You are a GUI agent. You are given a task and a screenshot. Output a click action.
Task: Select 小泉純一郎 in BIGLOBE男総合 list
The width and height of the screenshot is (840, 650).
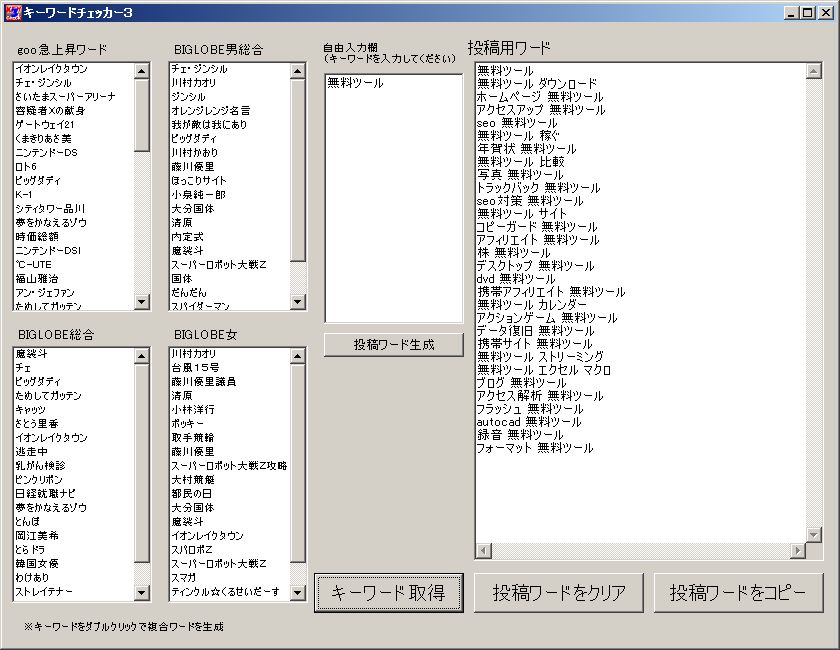pos(199,195)
